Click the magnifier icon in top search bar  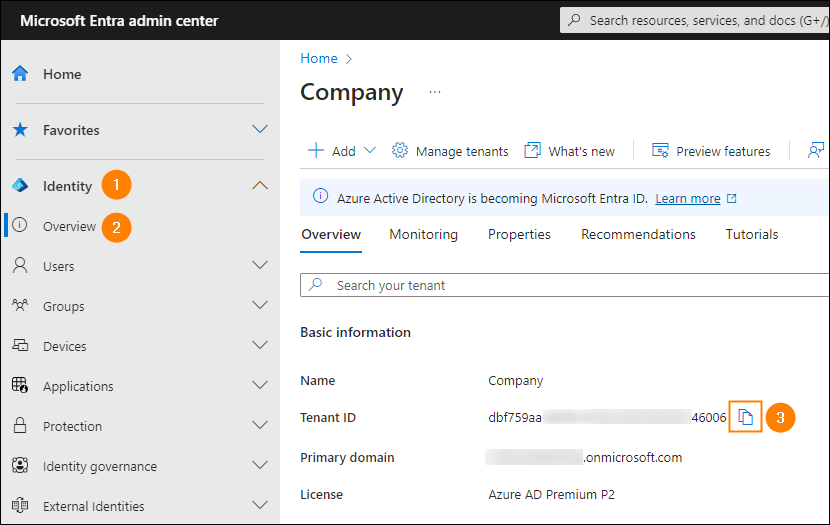(x=574, y=20)
